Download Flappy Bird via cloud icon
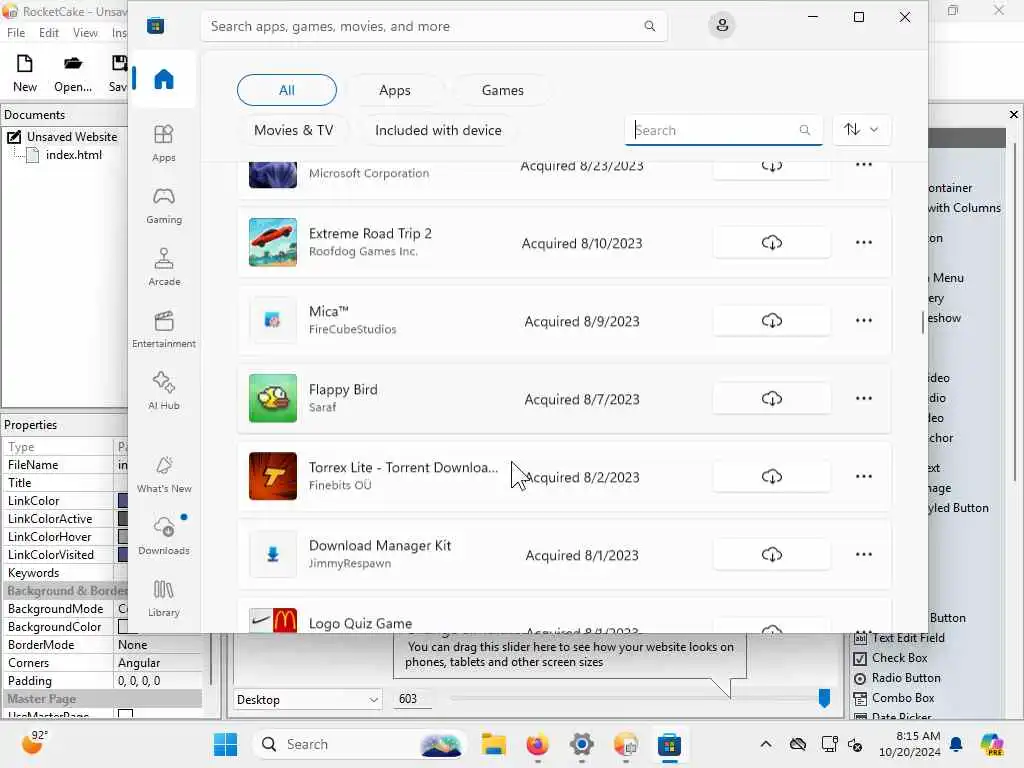Image resolution: width=1024 pixels, height=768 pixels. tap(771, 398)
